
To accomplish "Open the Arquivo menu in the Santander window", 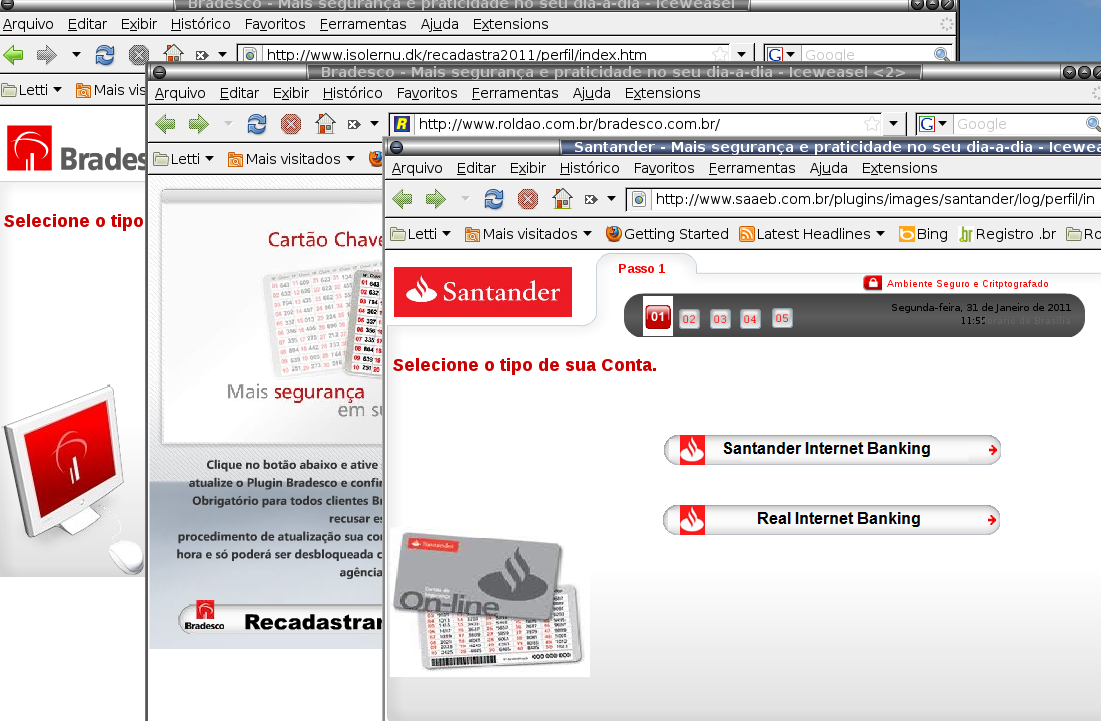I will pos(417,168).
